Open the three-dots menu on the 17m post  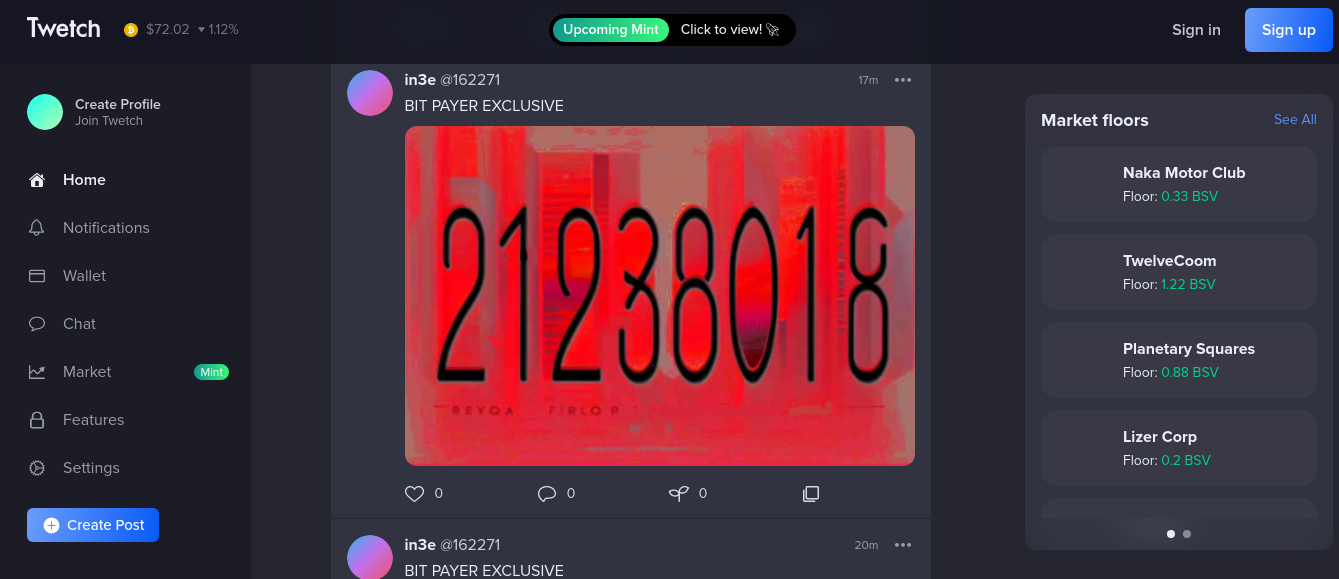point(903,80)
